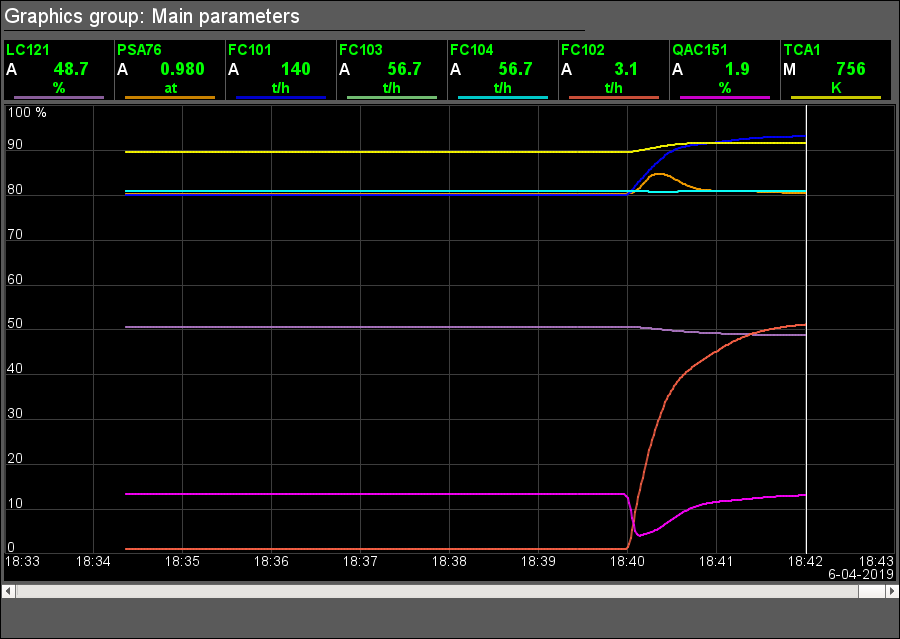Click the red color bar under FC102
The width and height of the screenshot is (900, 639).
pos(614,98)
